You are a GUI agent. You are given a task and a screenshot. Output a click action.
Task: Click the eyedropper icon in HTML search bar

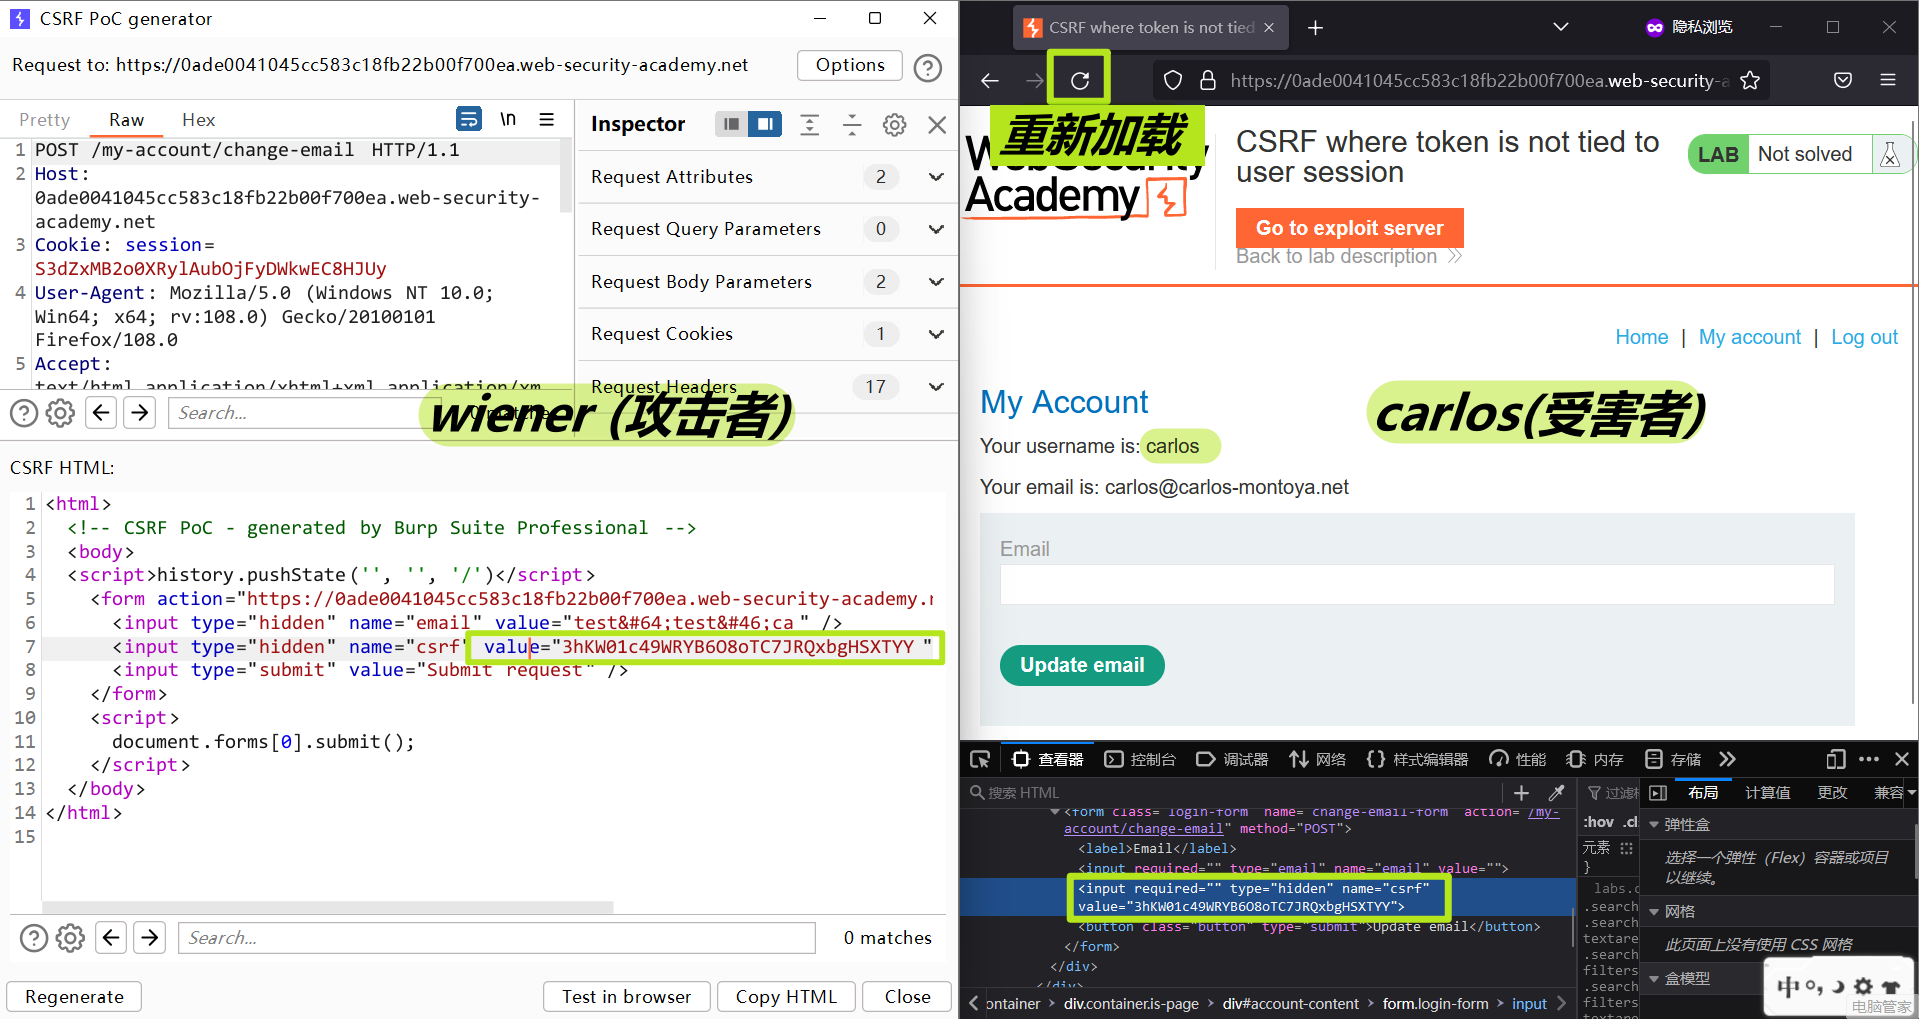tap(1556, 793)
